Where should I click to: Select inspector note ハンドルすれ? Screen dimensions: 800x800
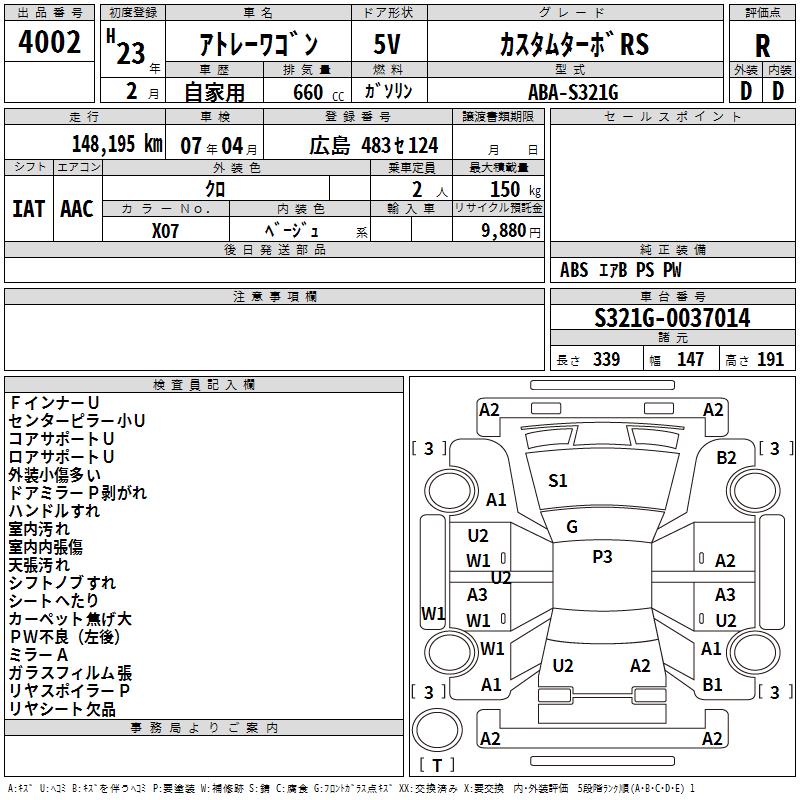[x=54, y=511]
